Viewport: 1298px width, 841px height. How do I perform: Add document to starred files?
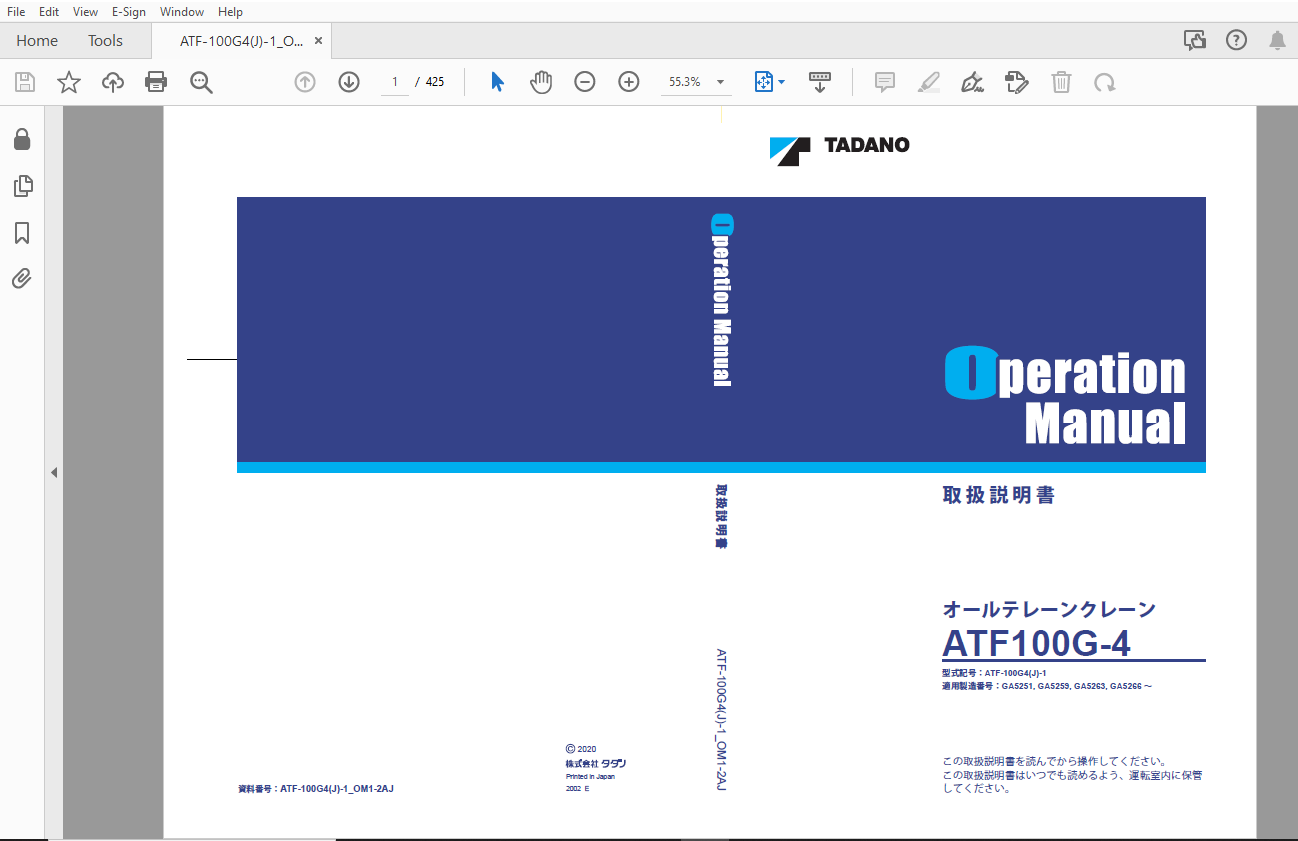pos(69,82)
